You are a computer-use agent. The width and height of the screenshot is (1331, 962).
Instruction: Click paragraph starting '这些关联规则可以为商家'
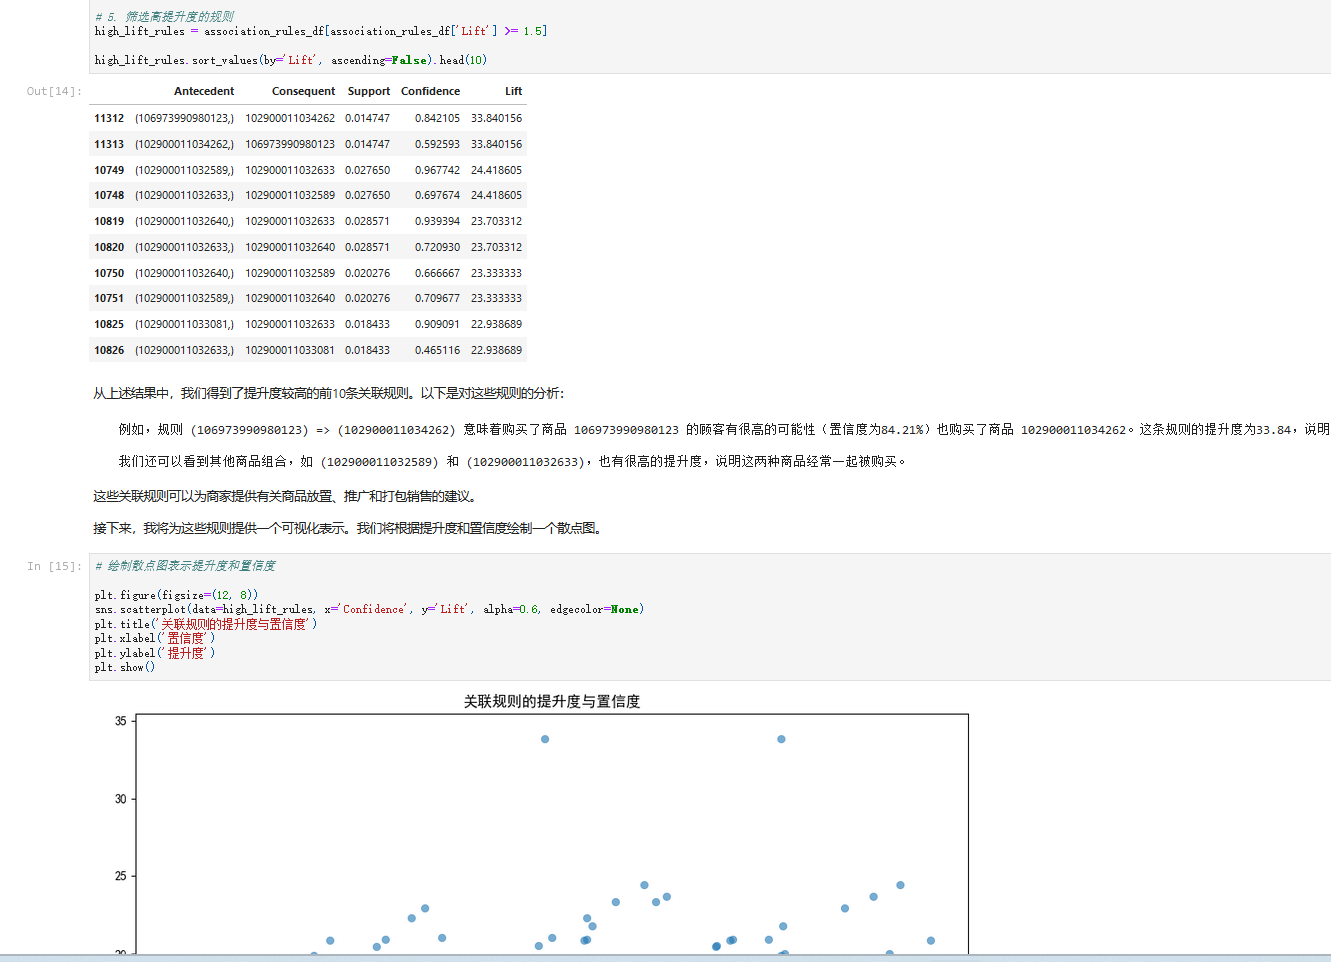(x=286, y=497)
